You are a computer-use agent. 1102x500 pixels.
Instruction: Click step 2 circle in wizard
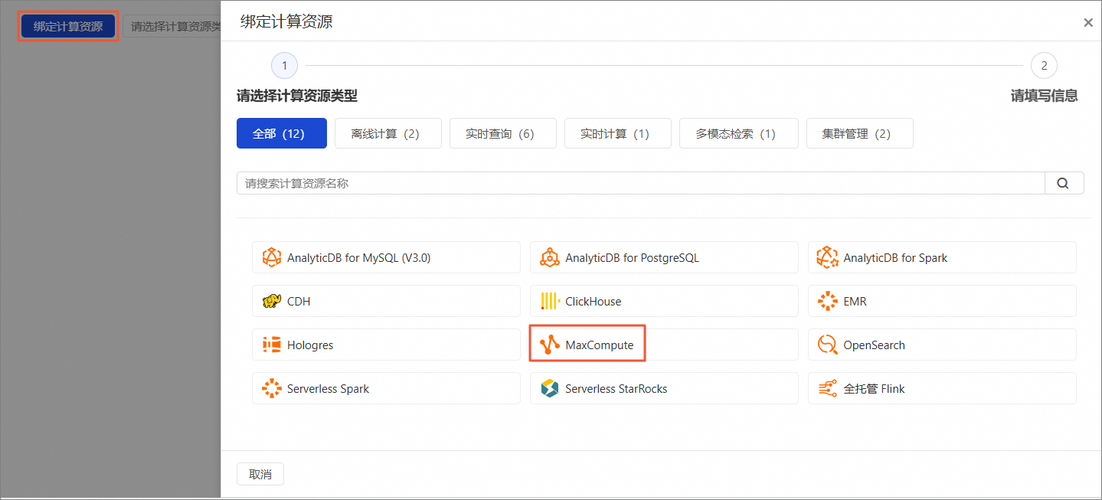click(1044, 66)
